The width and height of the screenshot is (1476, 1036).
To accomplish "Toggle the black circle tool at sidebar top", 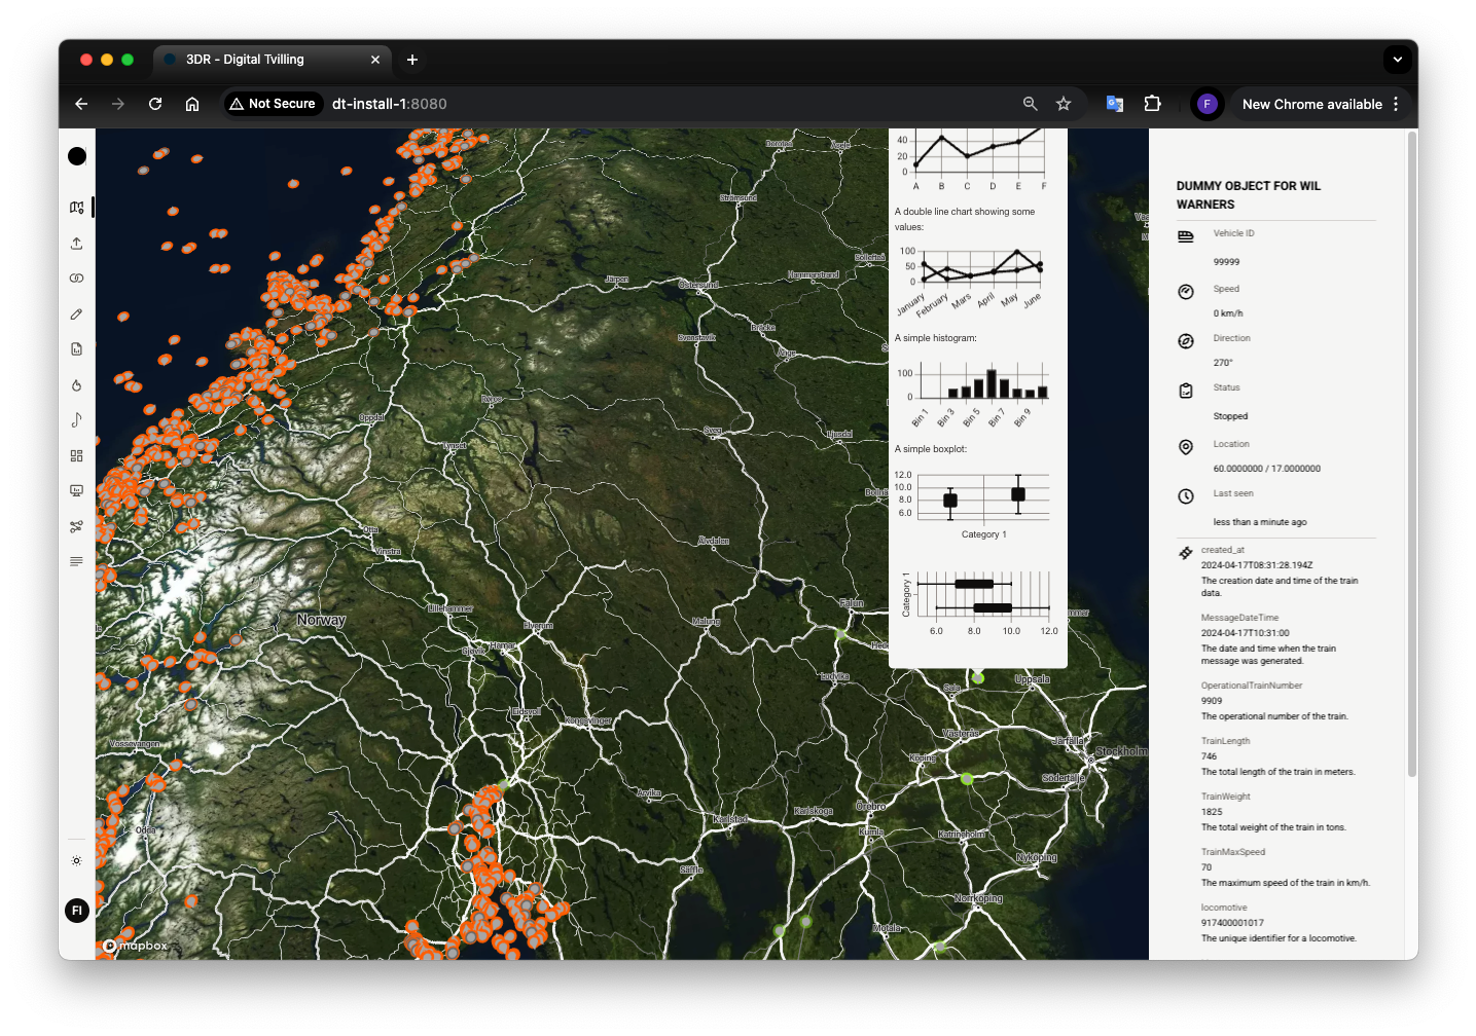I will coord(76,156).
